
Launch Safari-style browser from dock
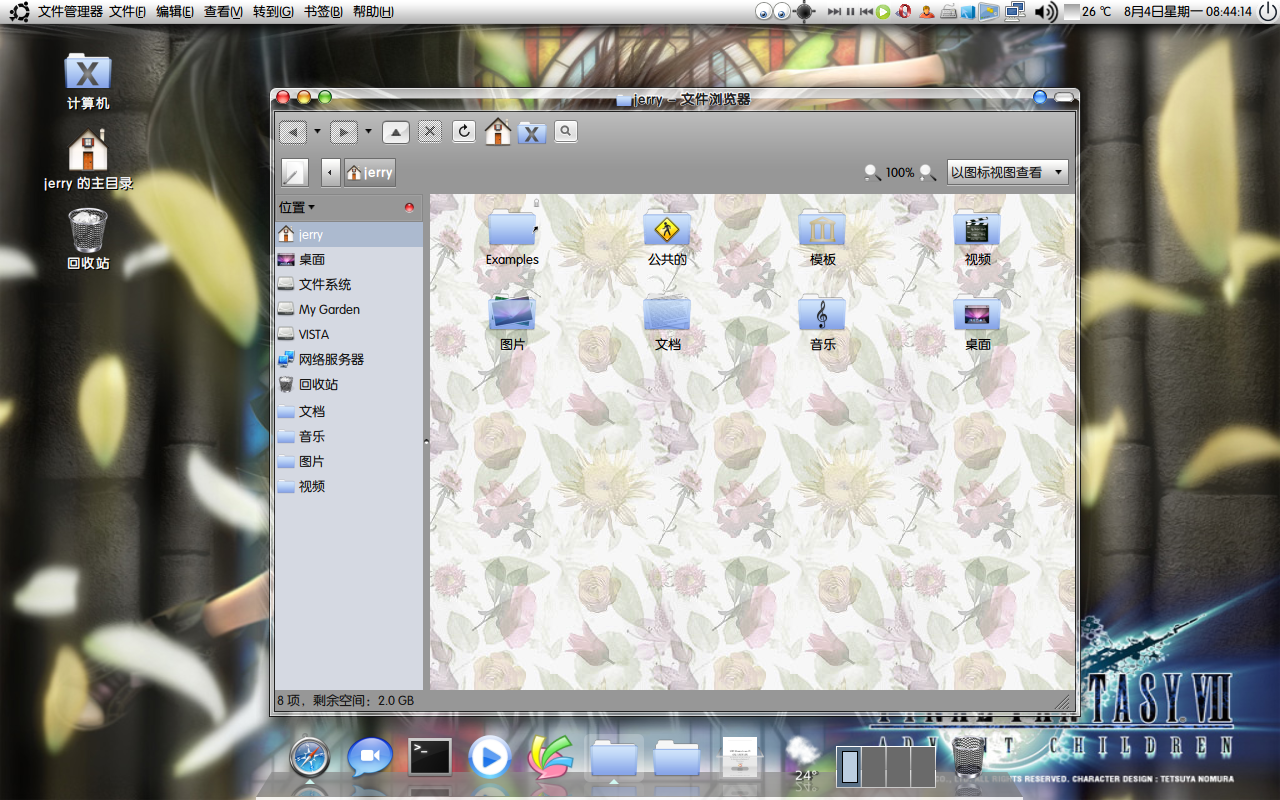(309, 757)
